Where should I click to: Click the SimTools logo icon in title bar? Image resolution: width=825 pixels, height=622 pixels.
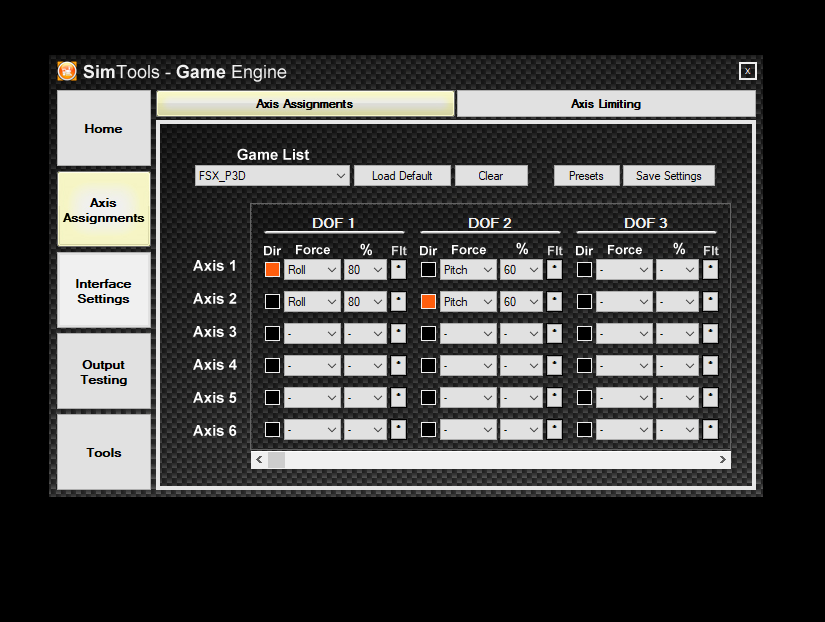[x=67, y=71]
